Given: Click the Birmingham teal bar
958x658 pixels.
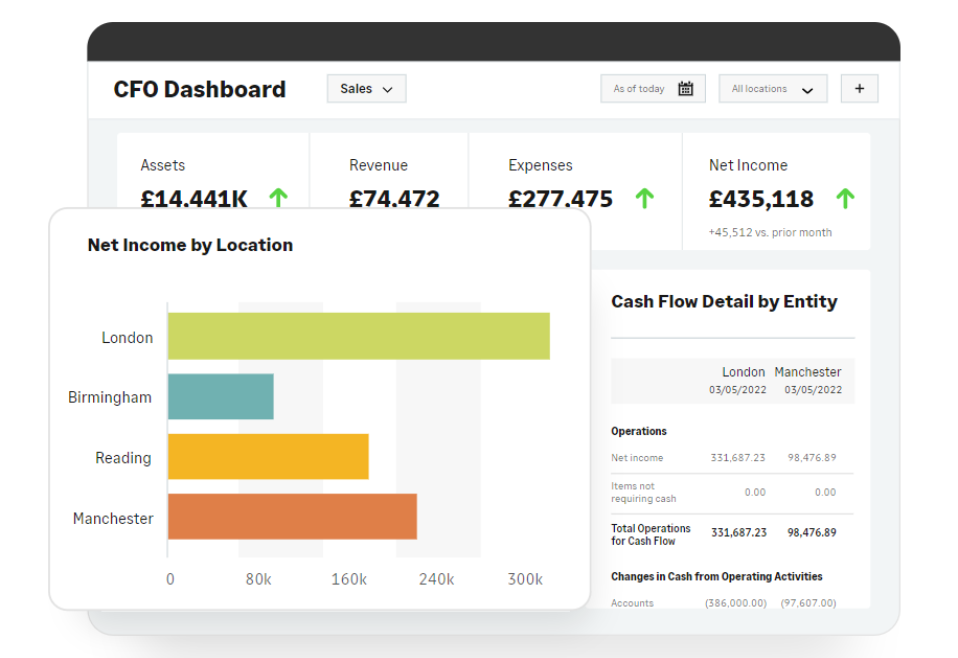Looking at the screenshot, I should [220, 397].
